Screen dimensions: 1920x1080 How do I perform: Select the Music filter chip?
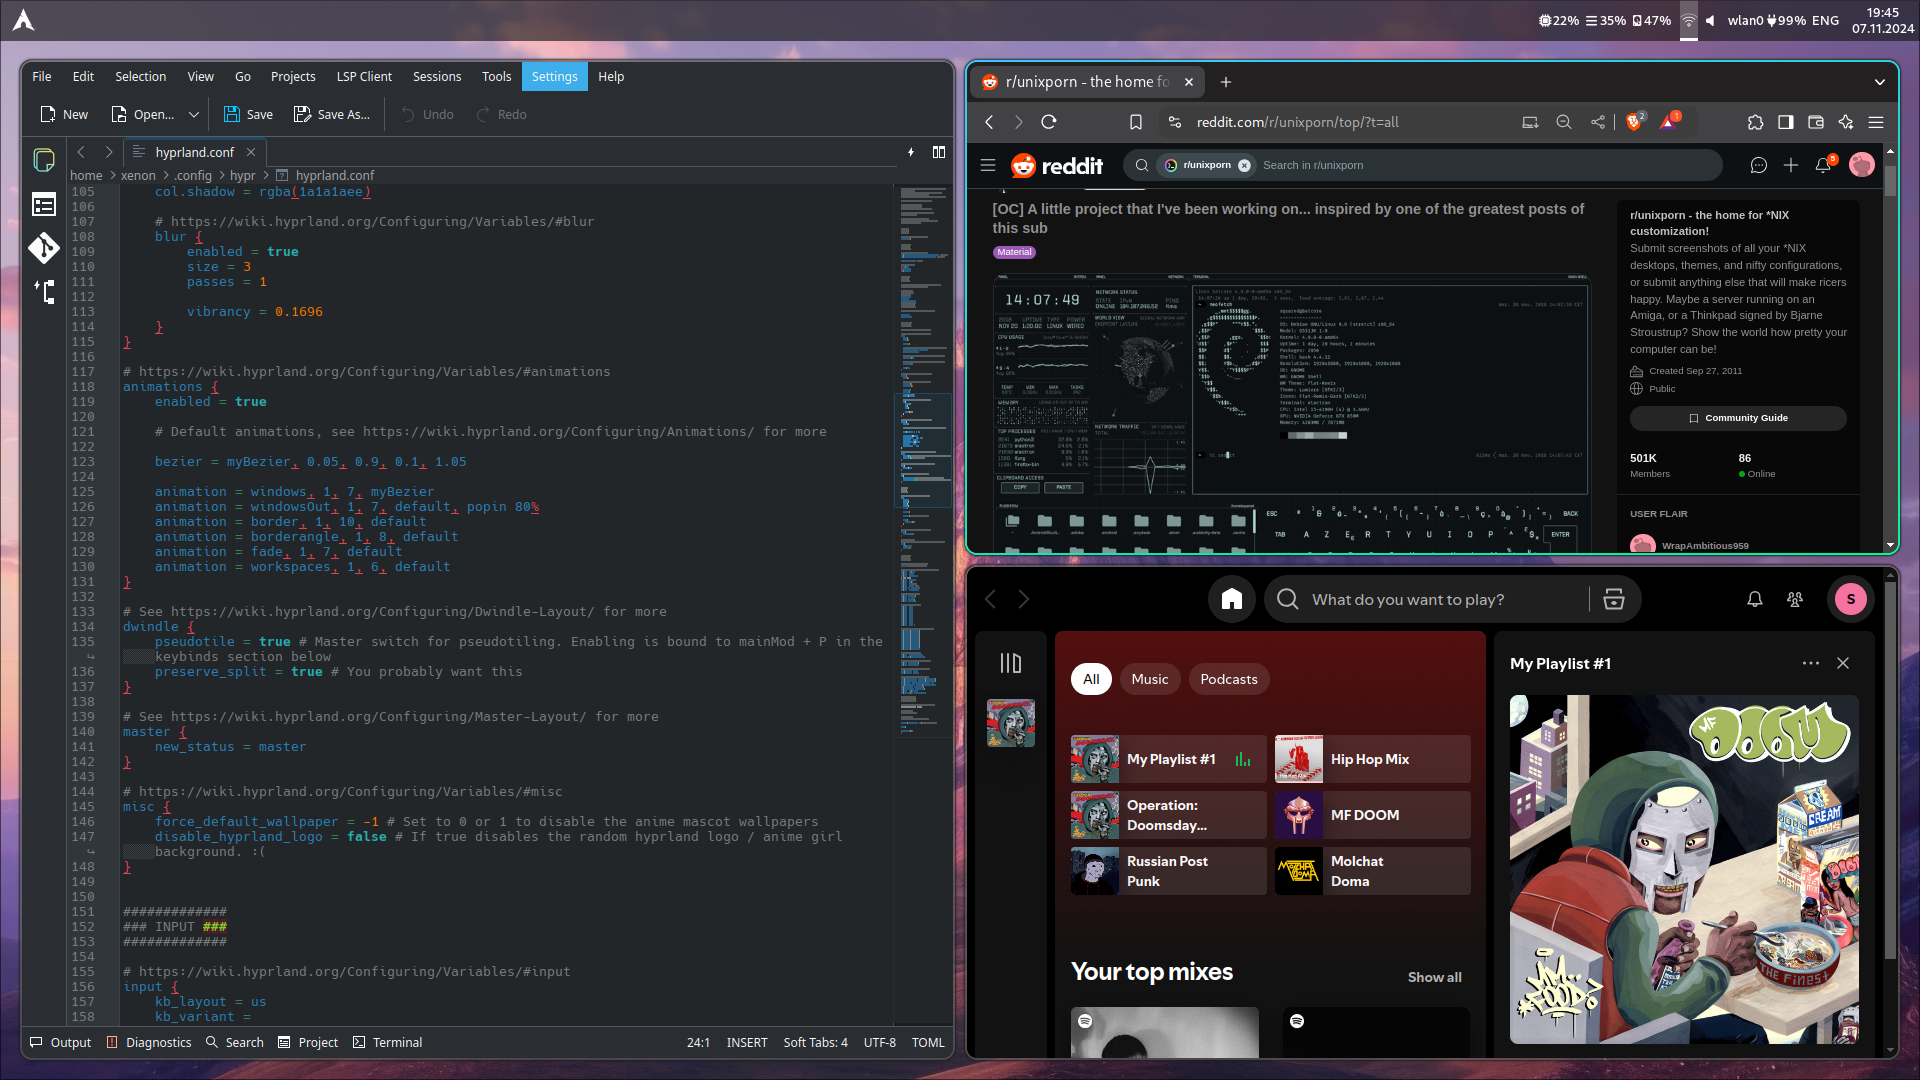(x=1149, y=679)
